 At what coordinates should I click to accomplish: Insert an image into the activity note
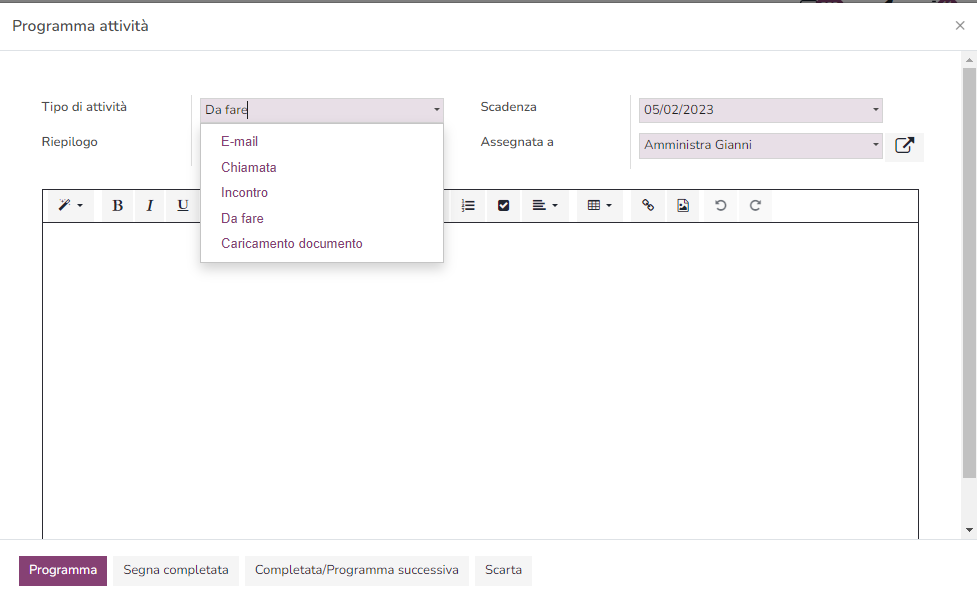tap(683, 205)
